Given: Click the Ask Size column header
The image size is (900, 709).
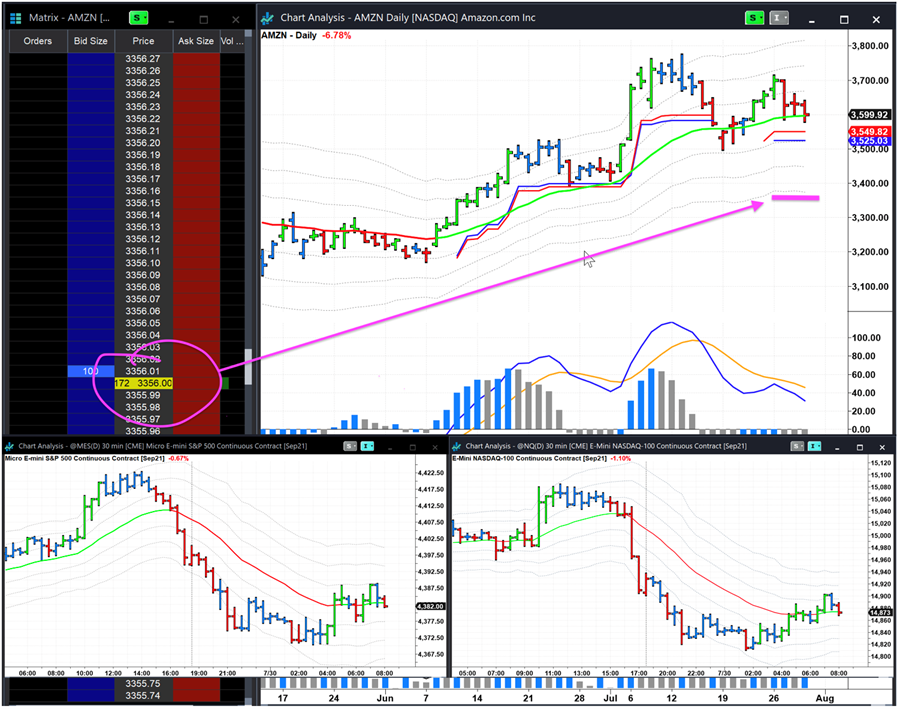Looking at the screenshot, I should 195,41.
